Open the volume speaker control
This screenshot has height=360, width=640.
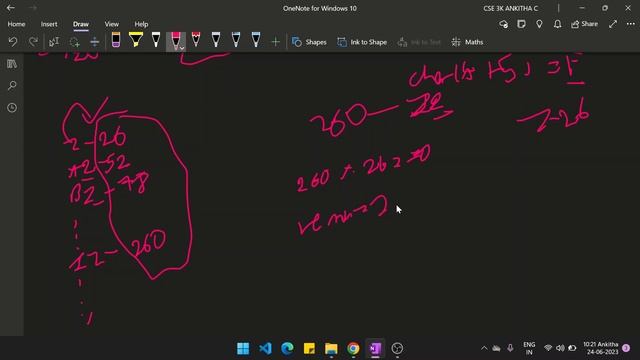[x=560, y=348]
